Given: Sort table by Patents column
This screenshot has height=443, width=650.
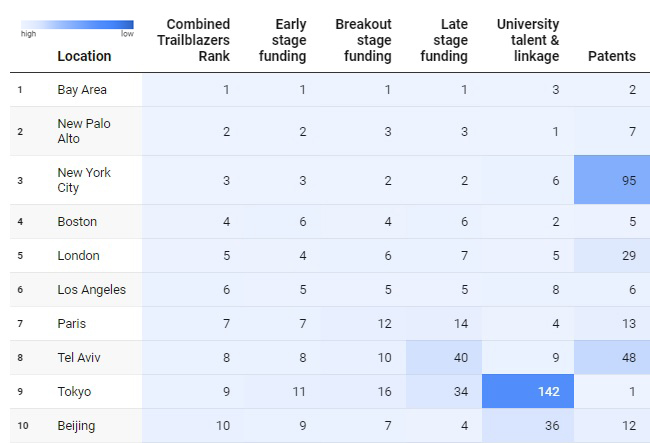Looking at the screenshot, I should pos(611,56).
